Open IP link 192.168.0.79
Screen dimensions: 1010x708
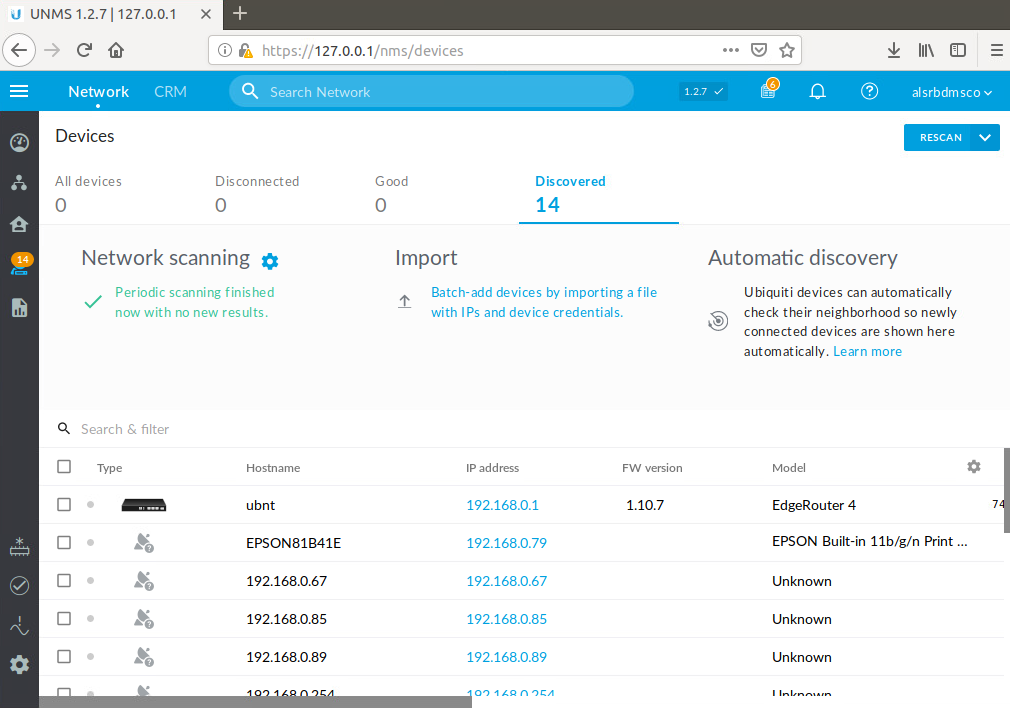tap(506, 543)
